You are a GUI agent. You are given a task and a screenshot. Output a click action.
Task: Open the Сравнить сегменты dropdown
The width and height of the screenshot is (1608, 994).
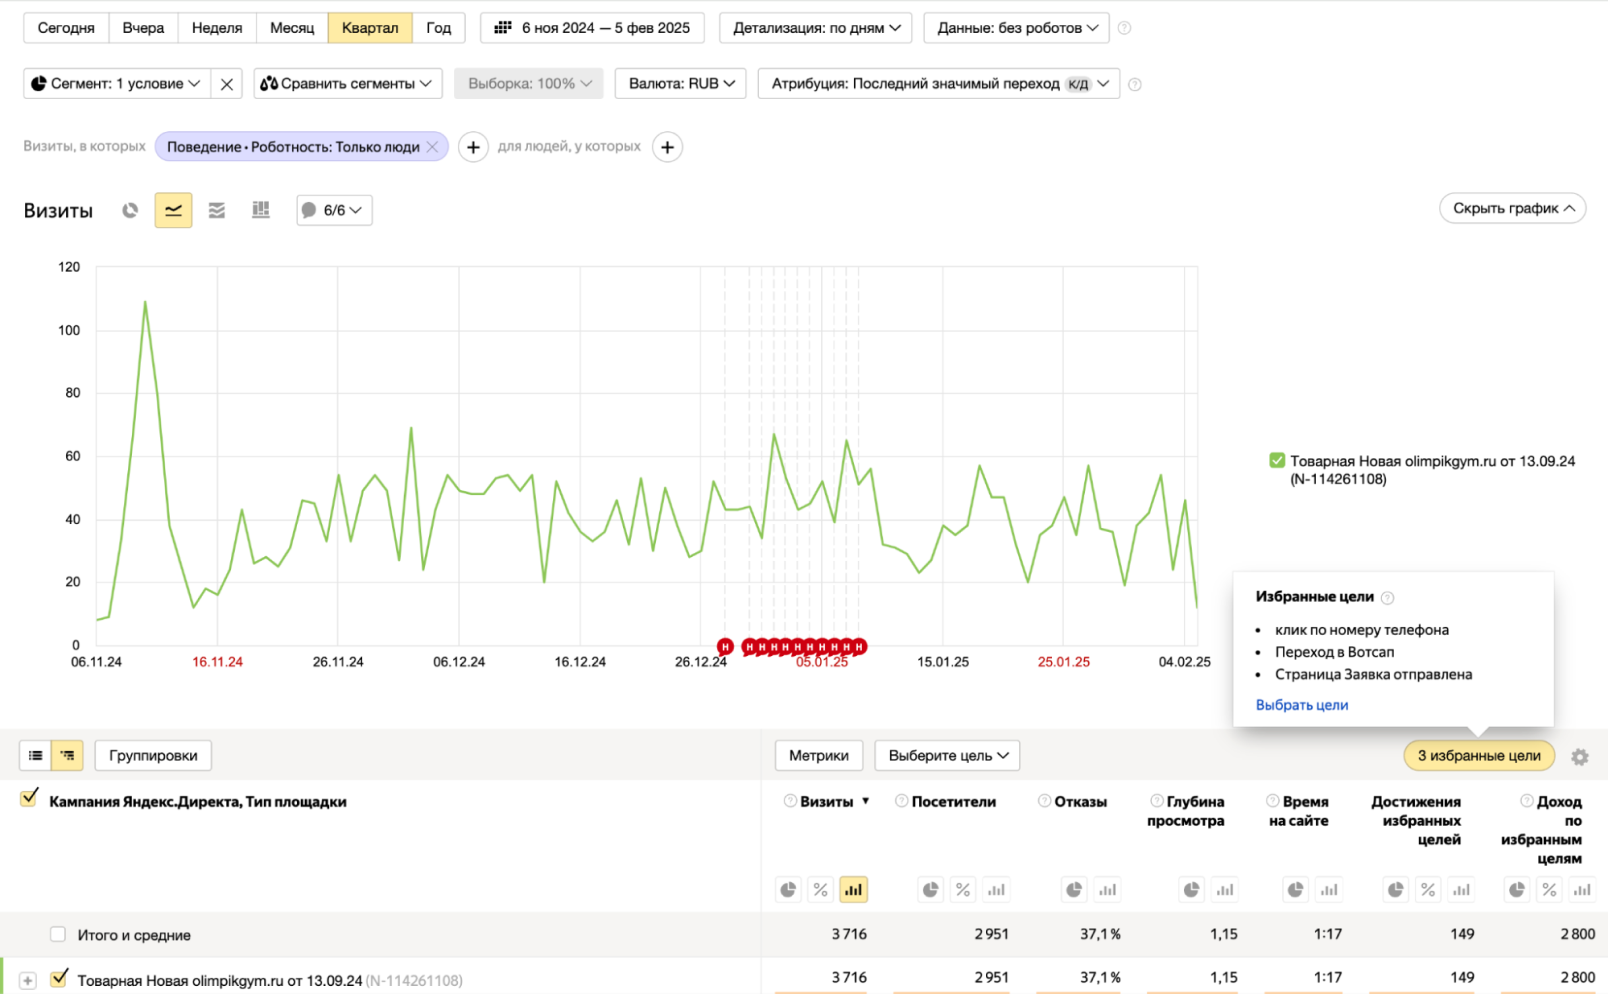coord(348,84)
